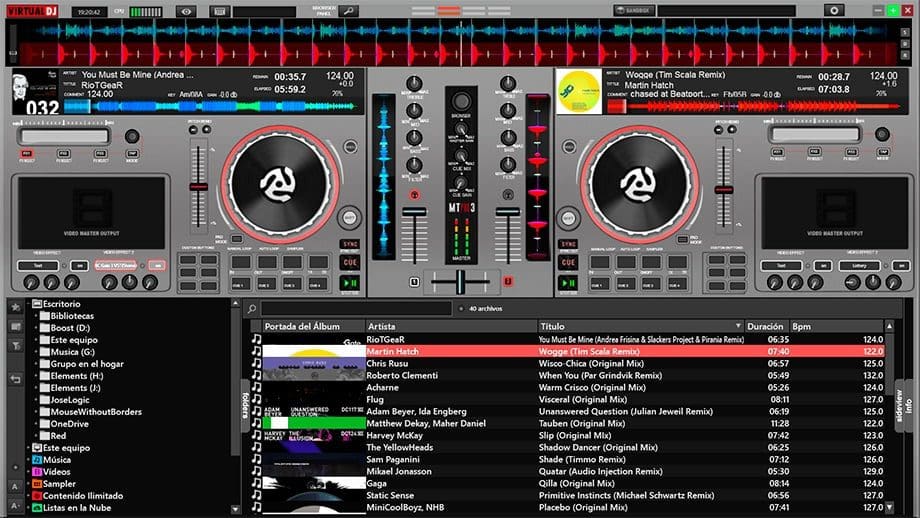Viewport: 920px width, 518px height.
Task: Click the left deck jog wheel center
Action: coord(278,184)
